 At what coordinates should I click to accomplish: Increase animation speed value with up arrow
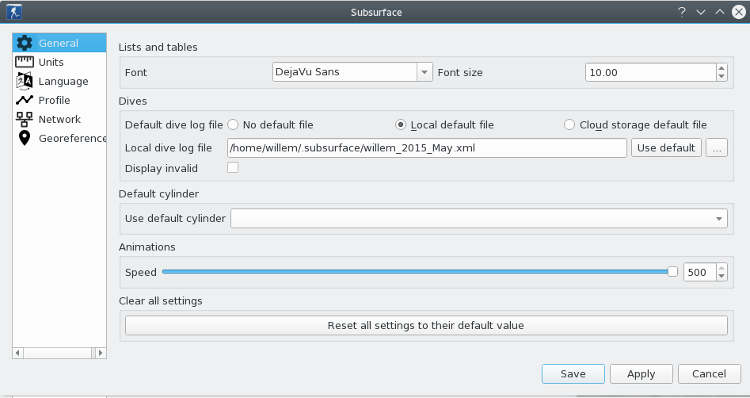click(722, 268)
